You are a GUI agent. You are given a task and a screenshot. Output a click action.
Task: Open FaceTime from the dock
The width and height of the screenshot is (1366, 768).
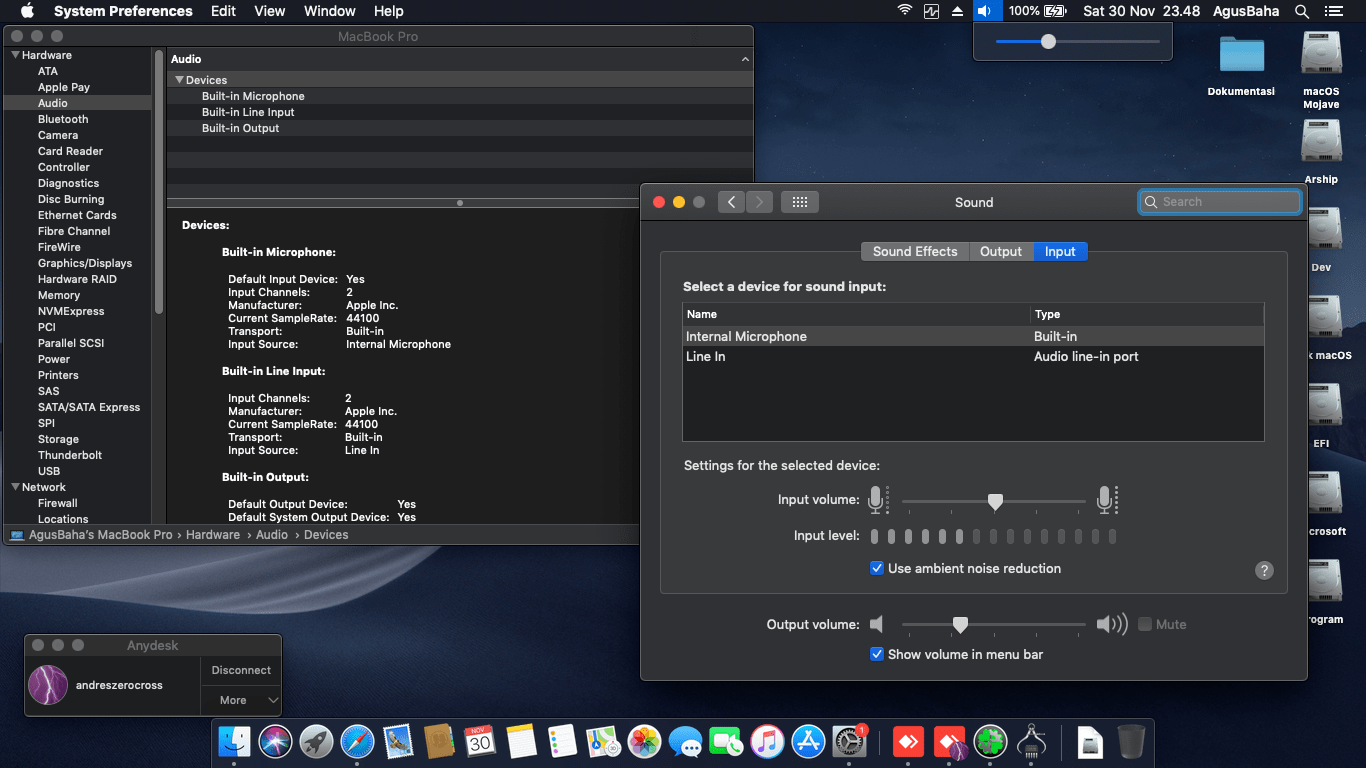tap(726, 742)
